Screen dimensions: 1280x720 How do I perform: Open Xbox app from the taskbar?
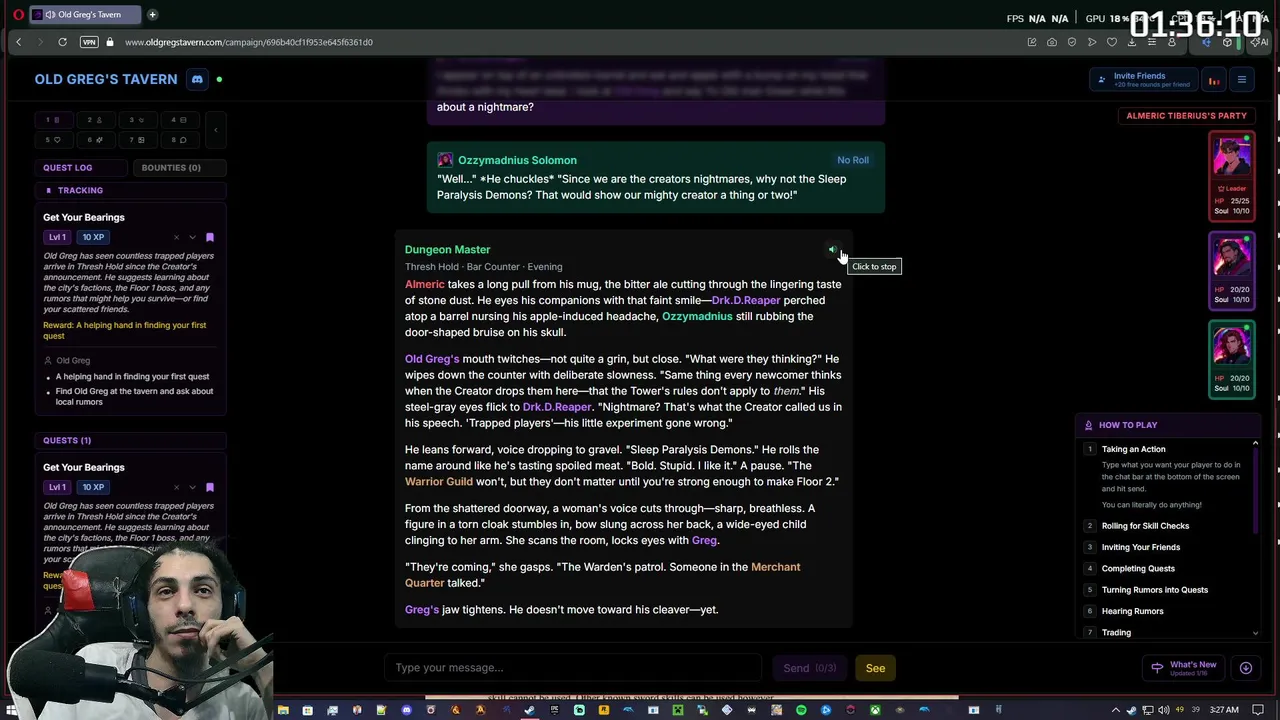pyautogui.click(x=875, y=710)
